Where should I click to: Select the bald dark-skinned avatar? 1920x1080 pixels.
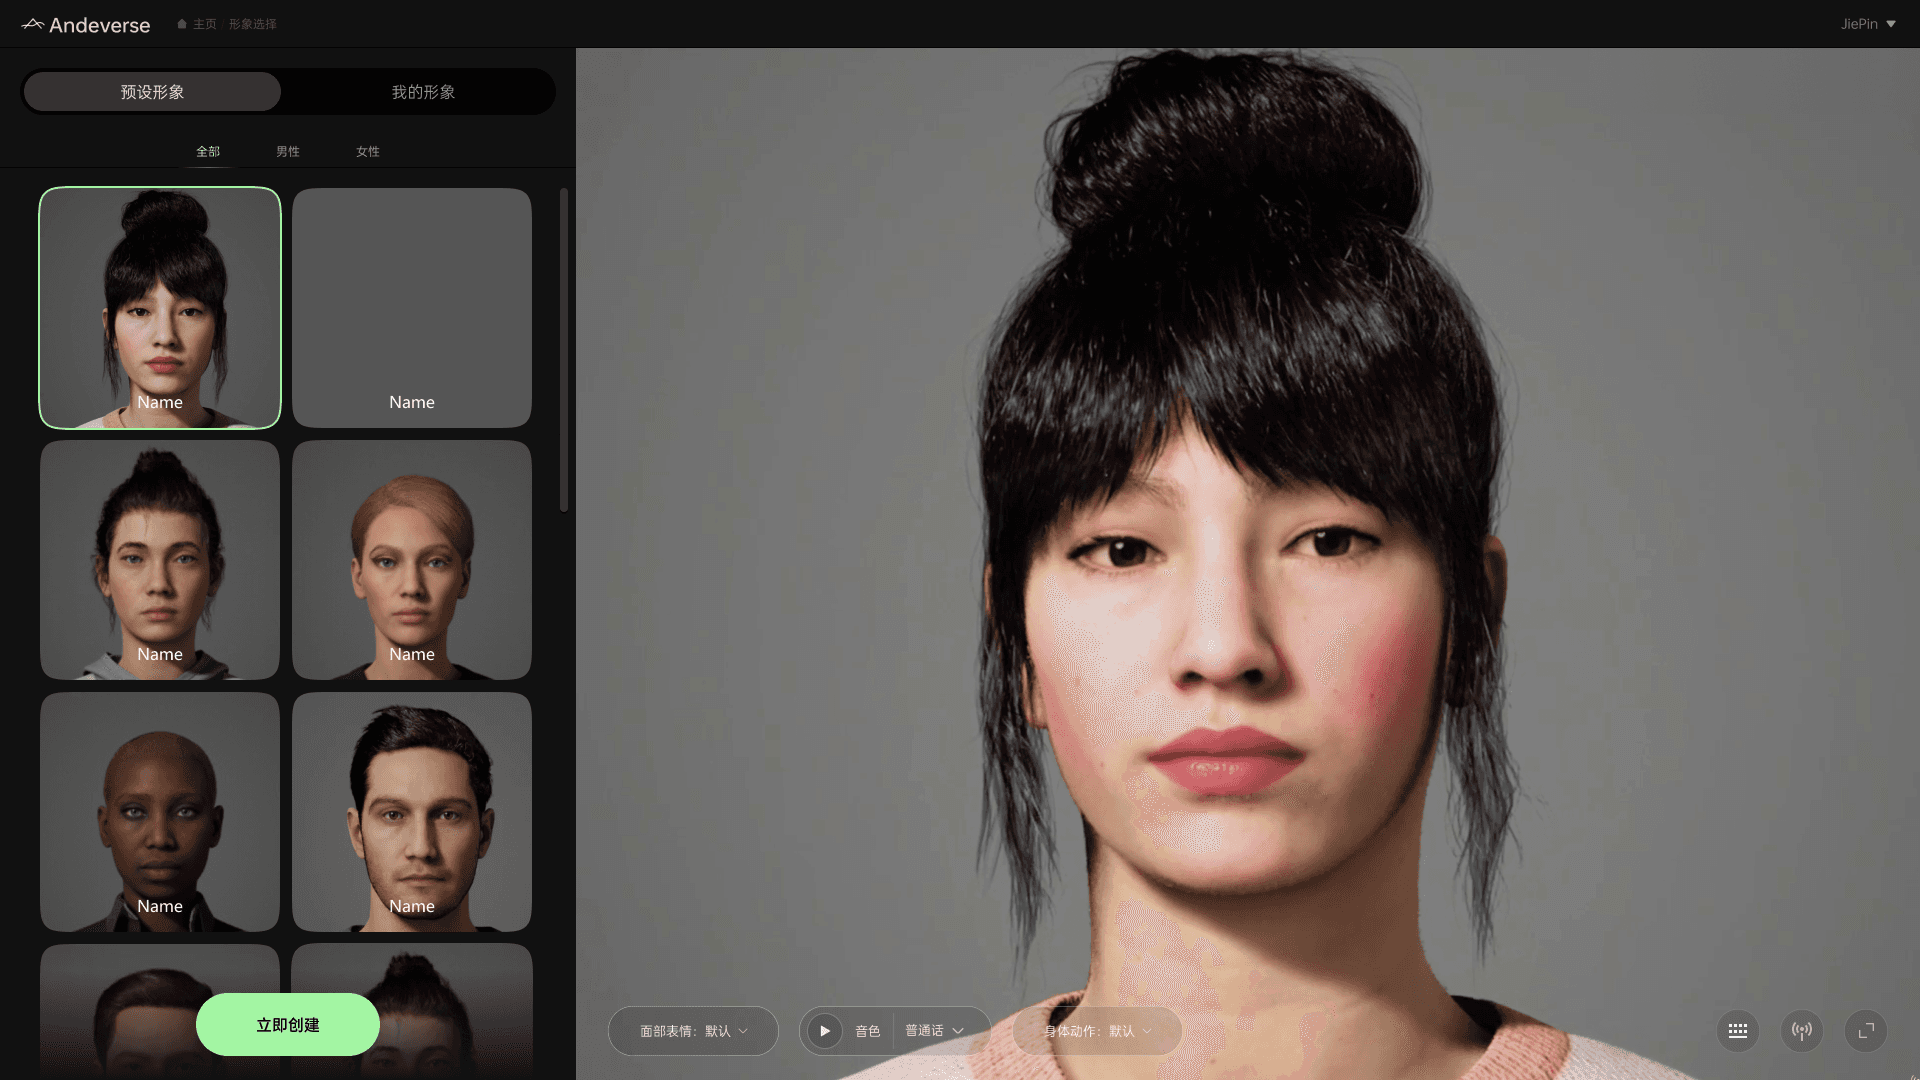160,812
